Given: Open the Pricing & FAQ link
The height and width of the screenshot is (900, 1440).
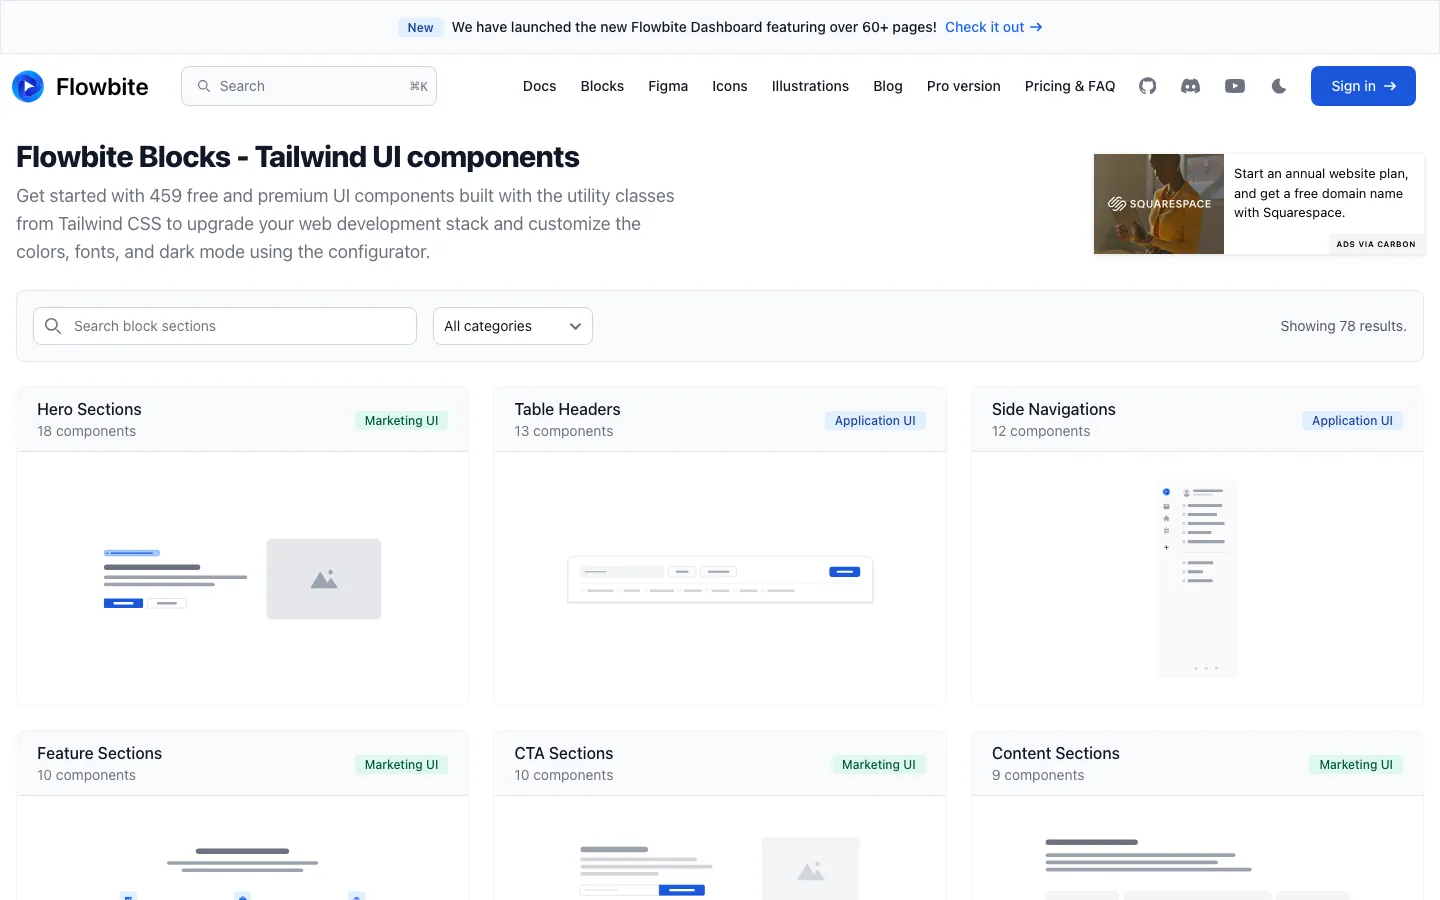Looking at the screenshot, I should pyautogui.click(x=1070, y=86).
